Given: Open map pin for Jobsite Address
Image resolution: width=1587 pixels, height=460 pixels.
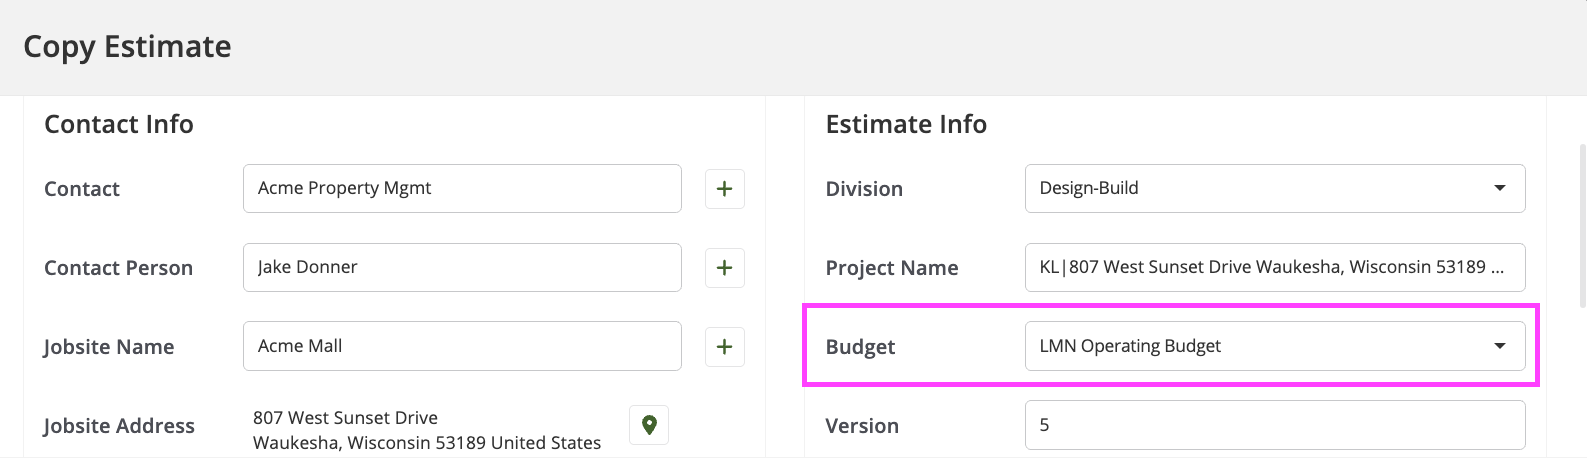Looking at the screenshot, I should click(x=649, y=425).
